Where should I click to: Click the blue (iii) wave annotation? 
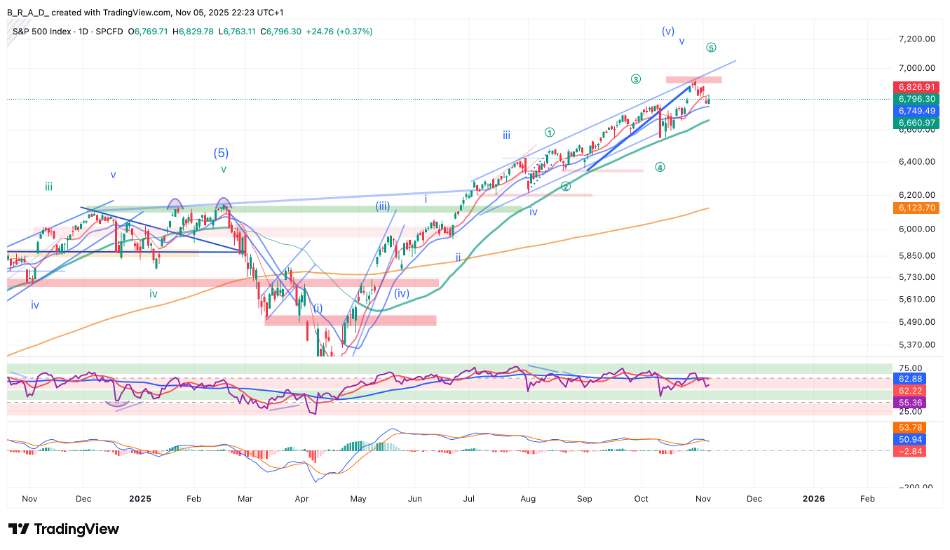coord(382,206)
